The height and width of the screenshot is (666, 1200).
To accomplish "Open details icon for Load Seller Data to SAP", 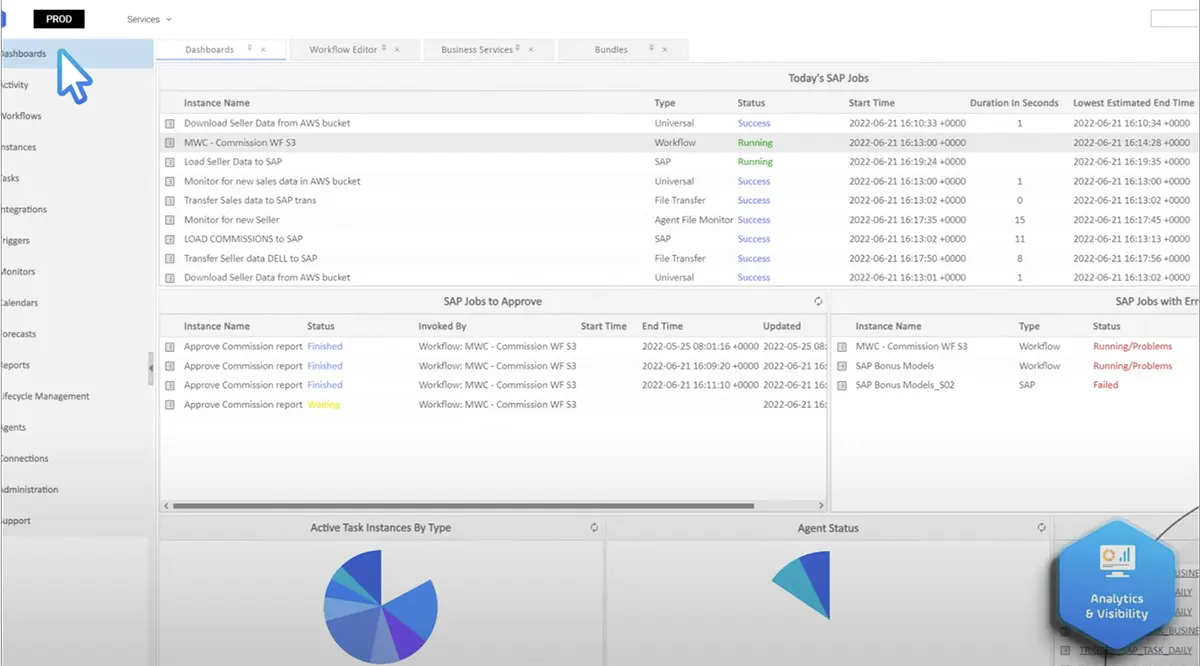I will click(170, 162).
